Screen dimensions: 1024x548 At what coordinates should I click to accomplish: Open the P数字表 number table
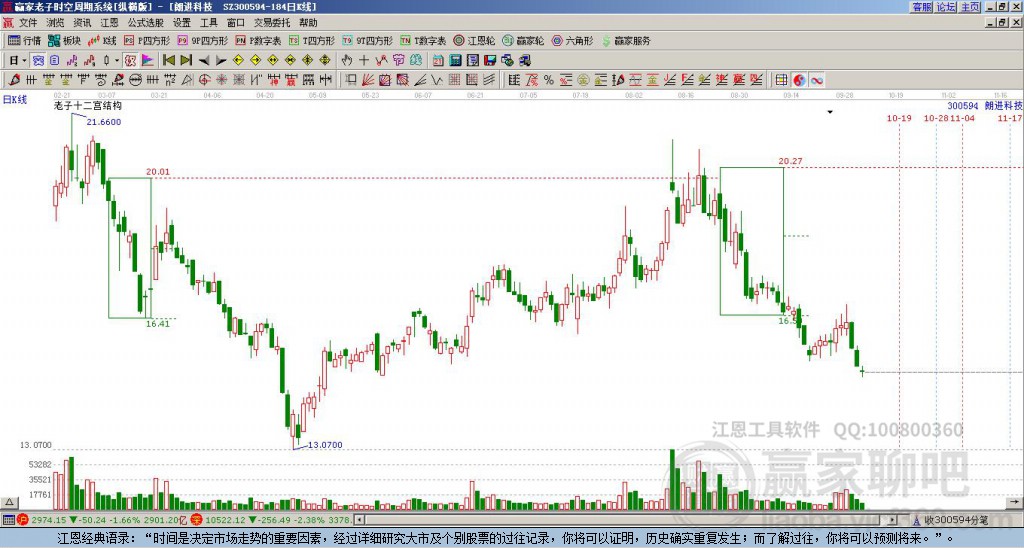click(258, 40)
